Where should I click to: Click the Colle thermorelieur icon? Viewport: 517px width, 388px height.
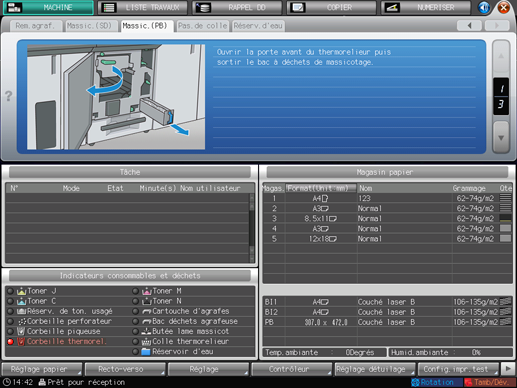tap(147, 342)
